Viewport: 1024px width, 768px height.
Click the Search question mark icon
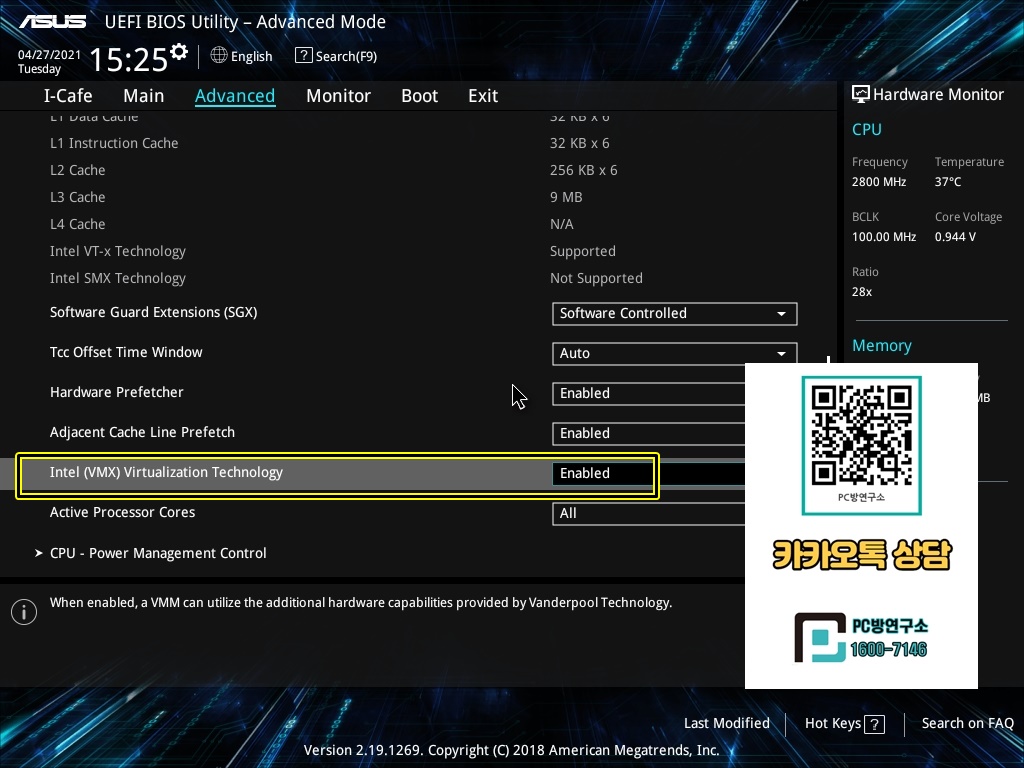[x=304, y=56]
